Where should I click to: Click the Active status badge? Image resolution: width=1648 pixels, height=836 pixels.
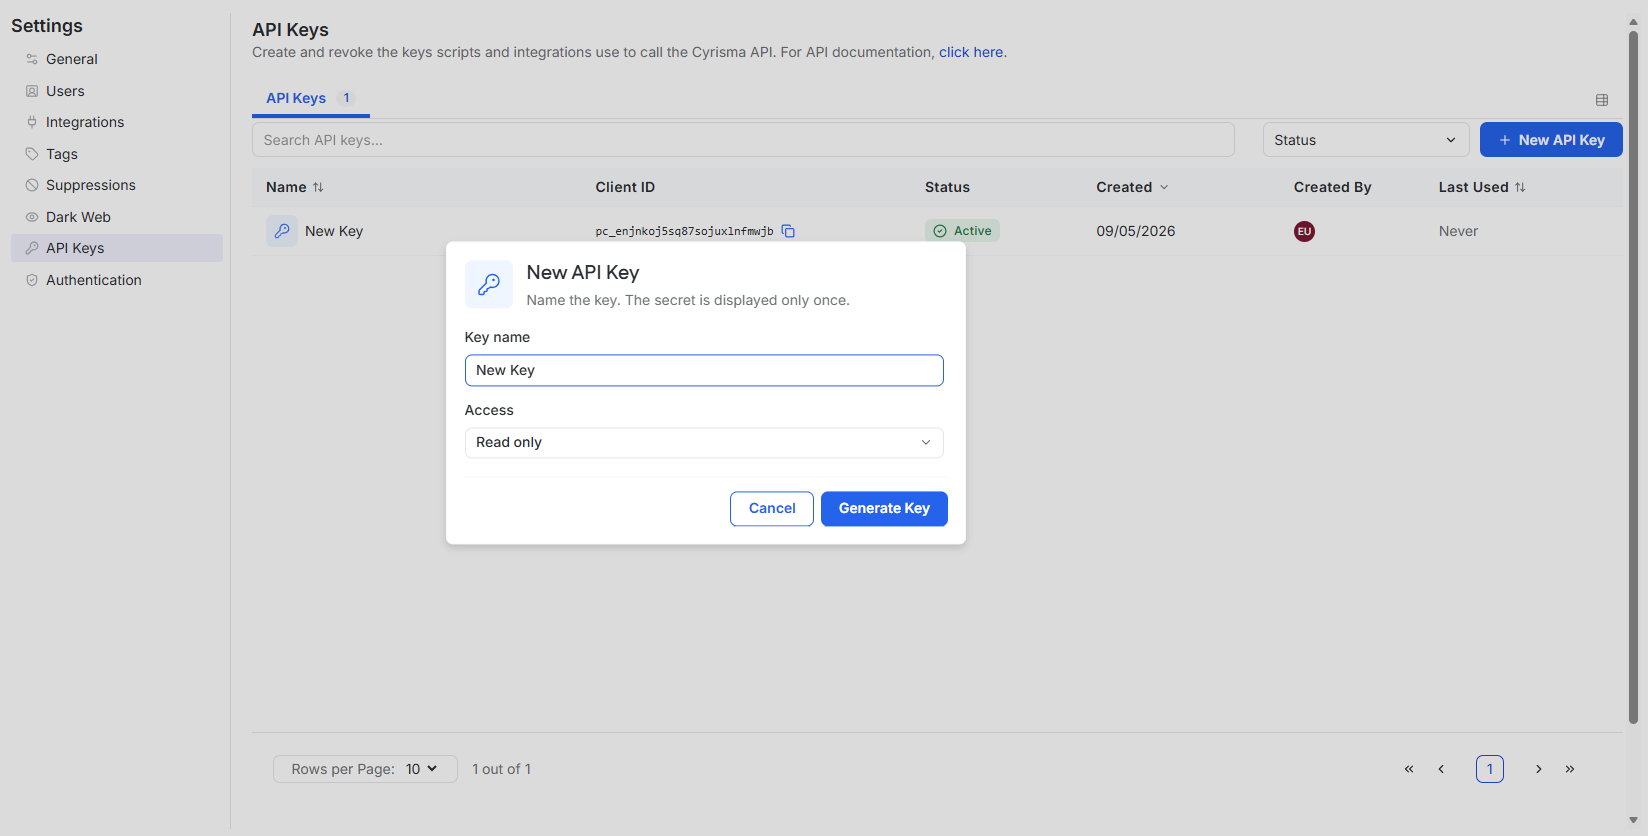pyautogui.click(x=962, y=231)
